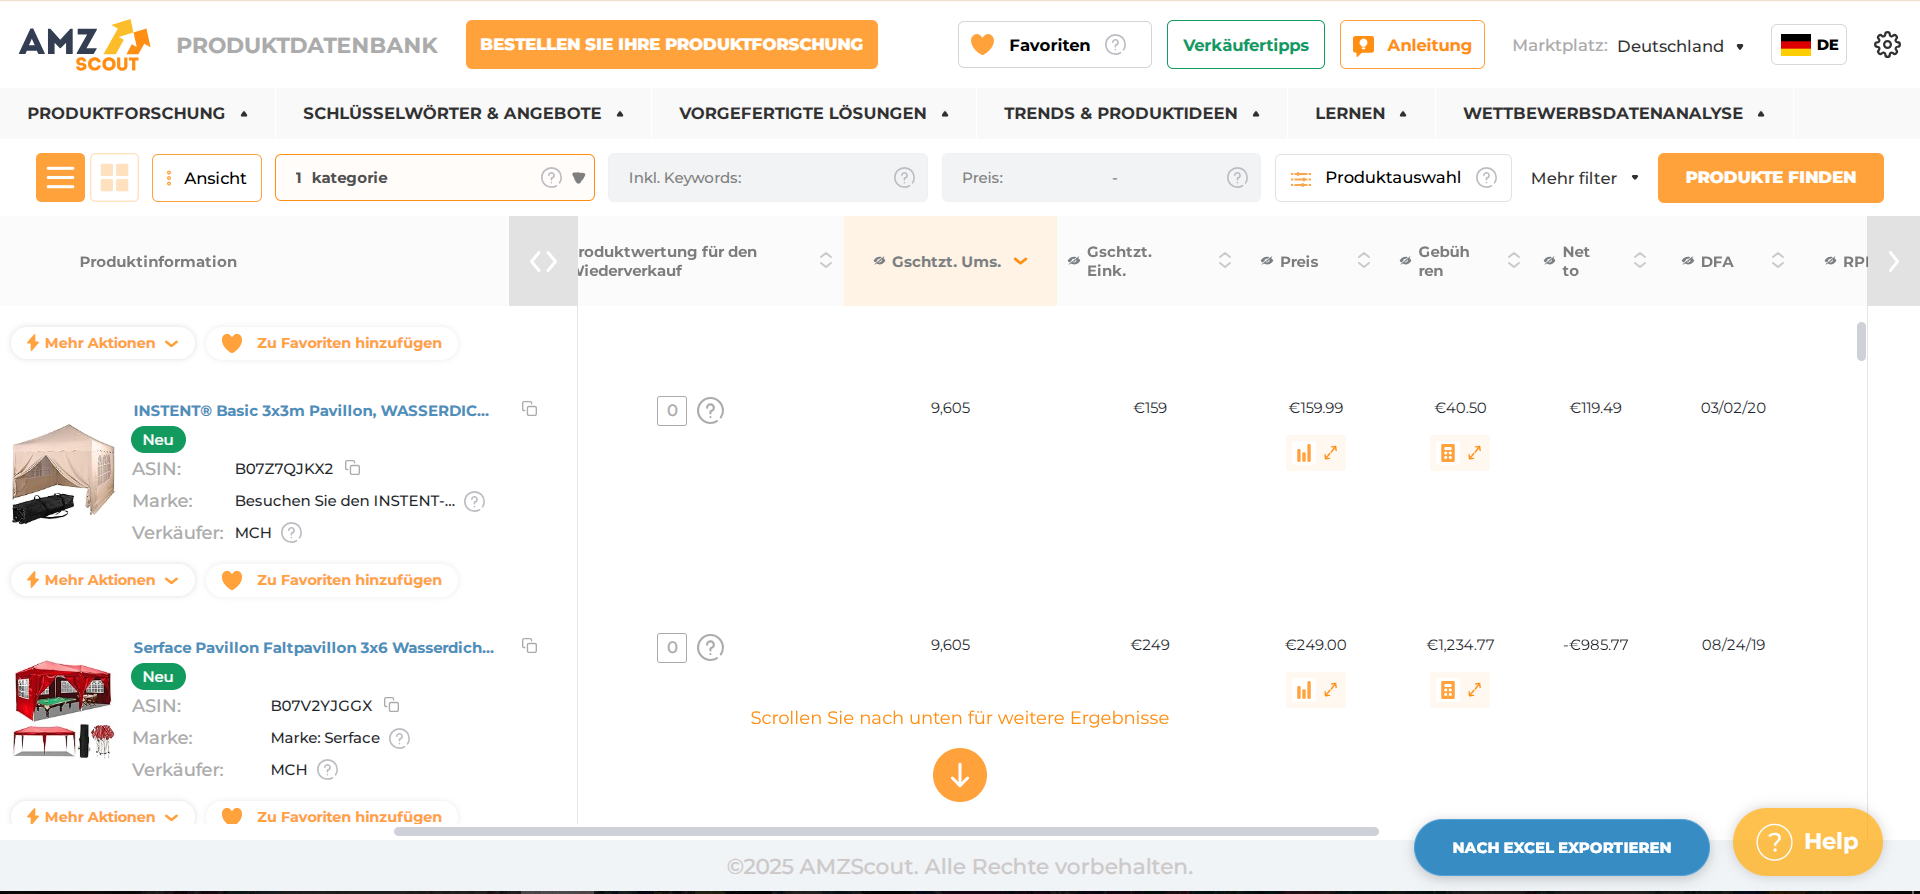Open INSTENT fee calculator icon
Image resolution: width=1920 pixels, height=894 pixels.
[x=1448, y=454]
